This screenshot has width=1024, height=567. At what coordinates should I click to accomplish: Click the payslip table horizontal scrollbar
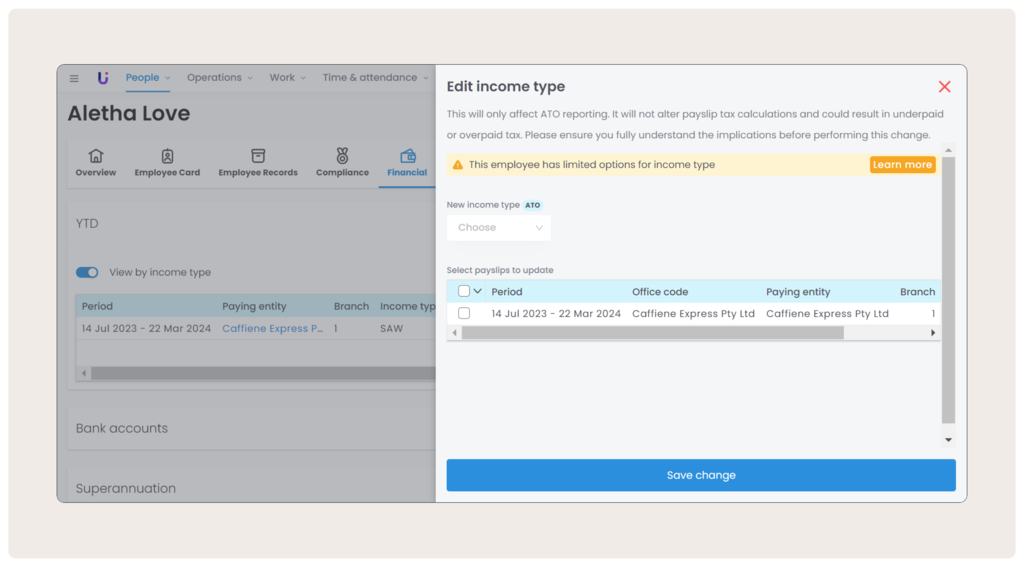tap(652, 333)
